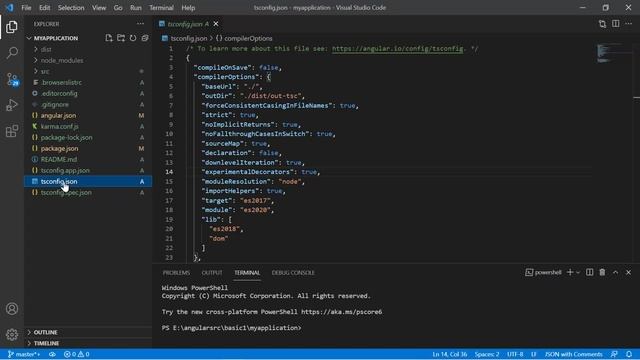This screenshot has height=360, width=640.
Task: Split the terminal panel
Action: click(589, 272)
